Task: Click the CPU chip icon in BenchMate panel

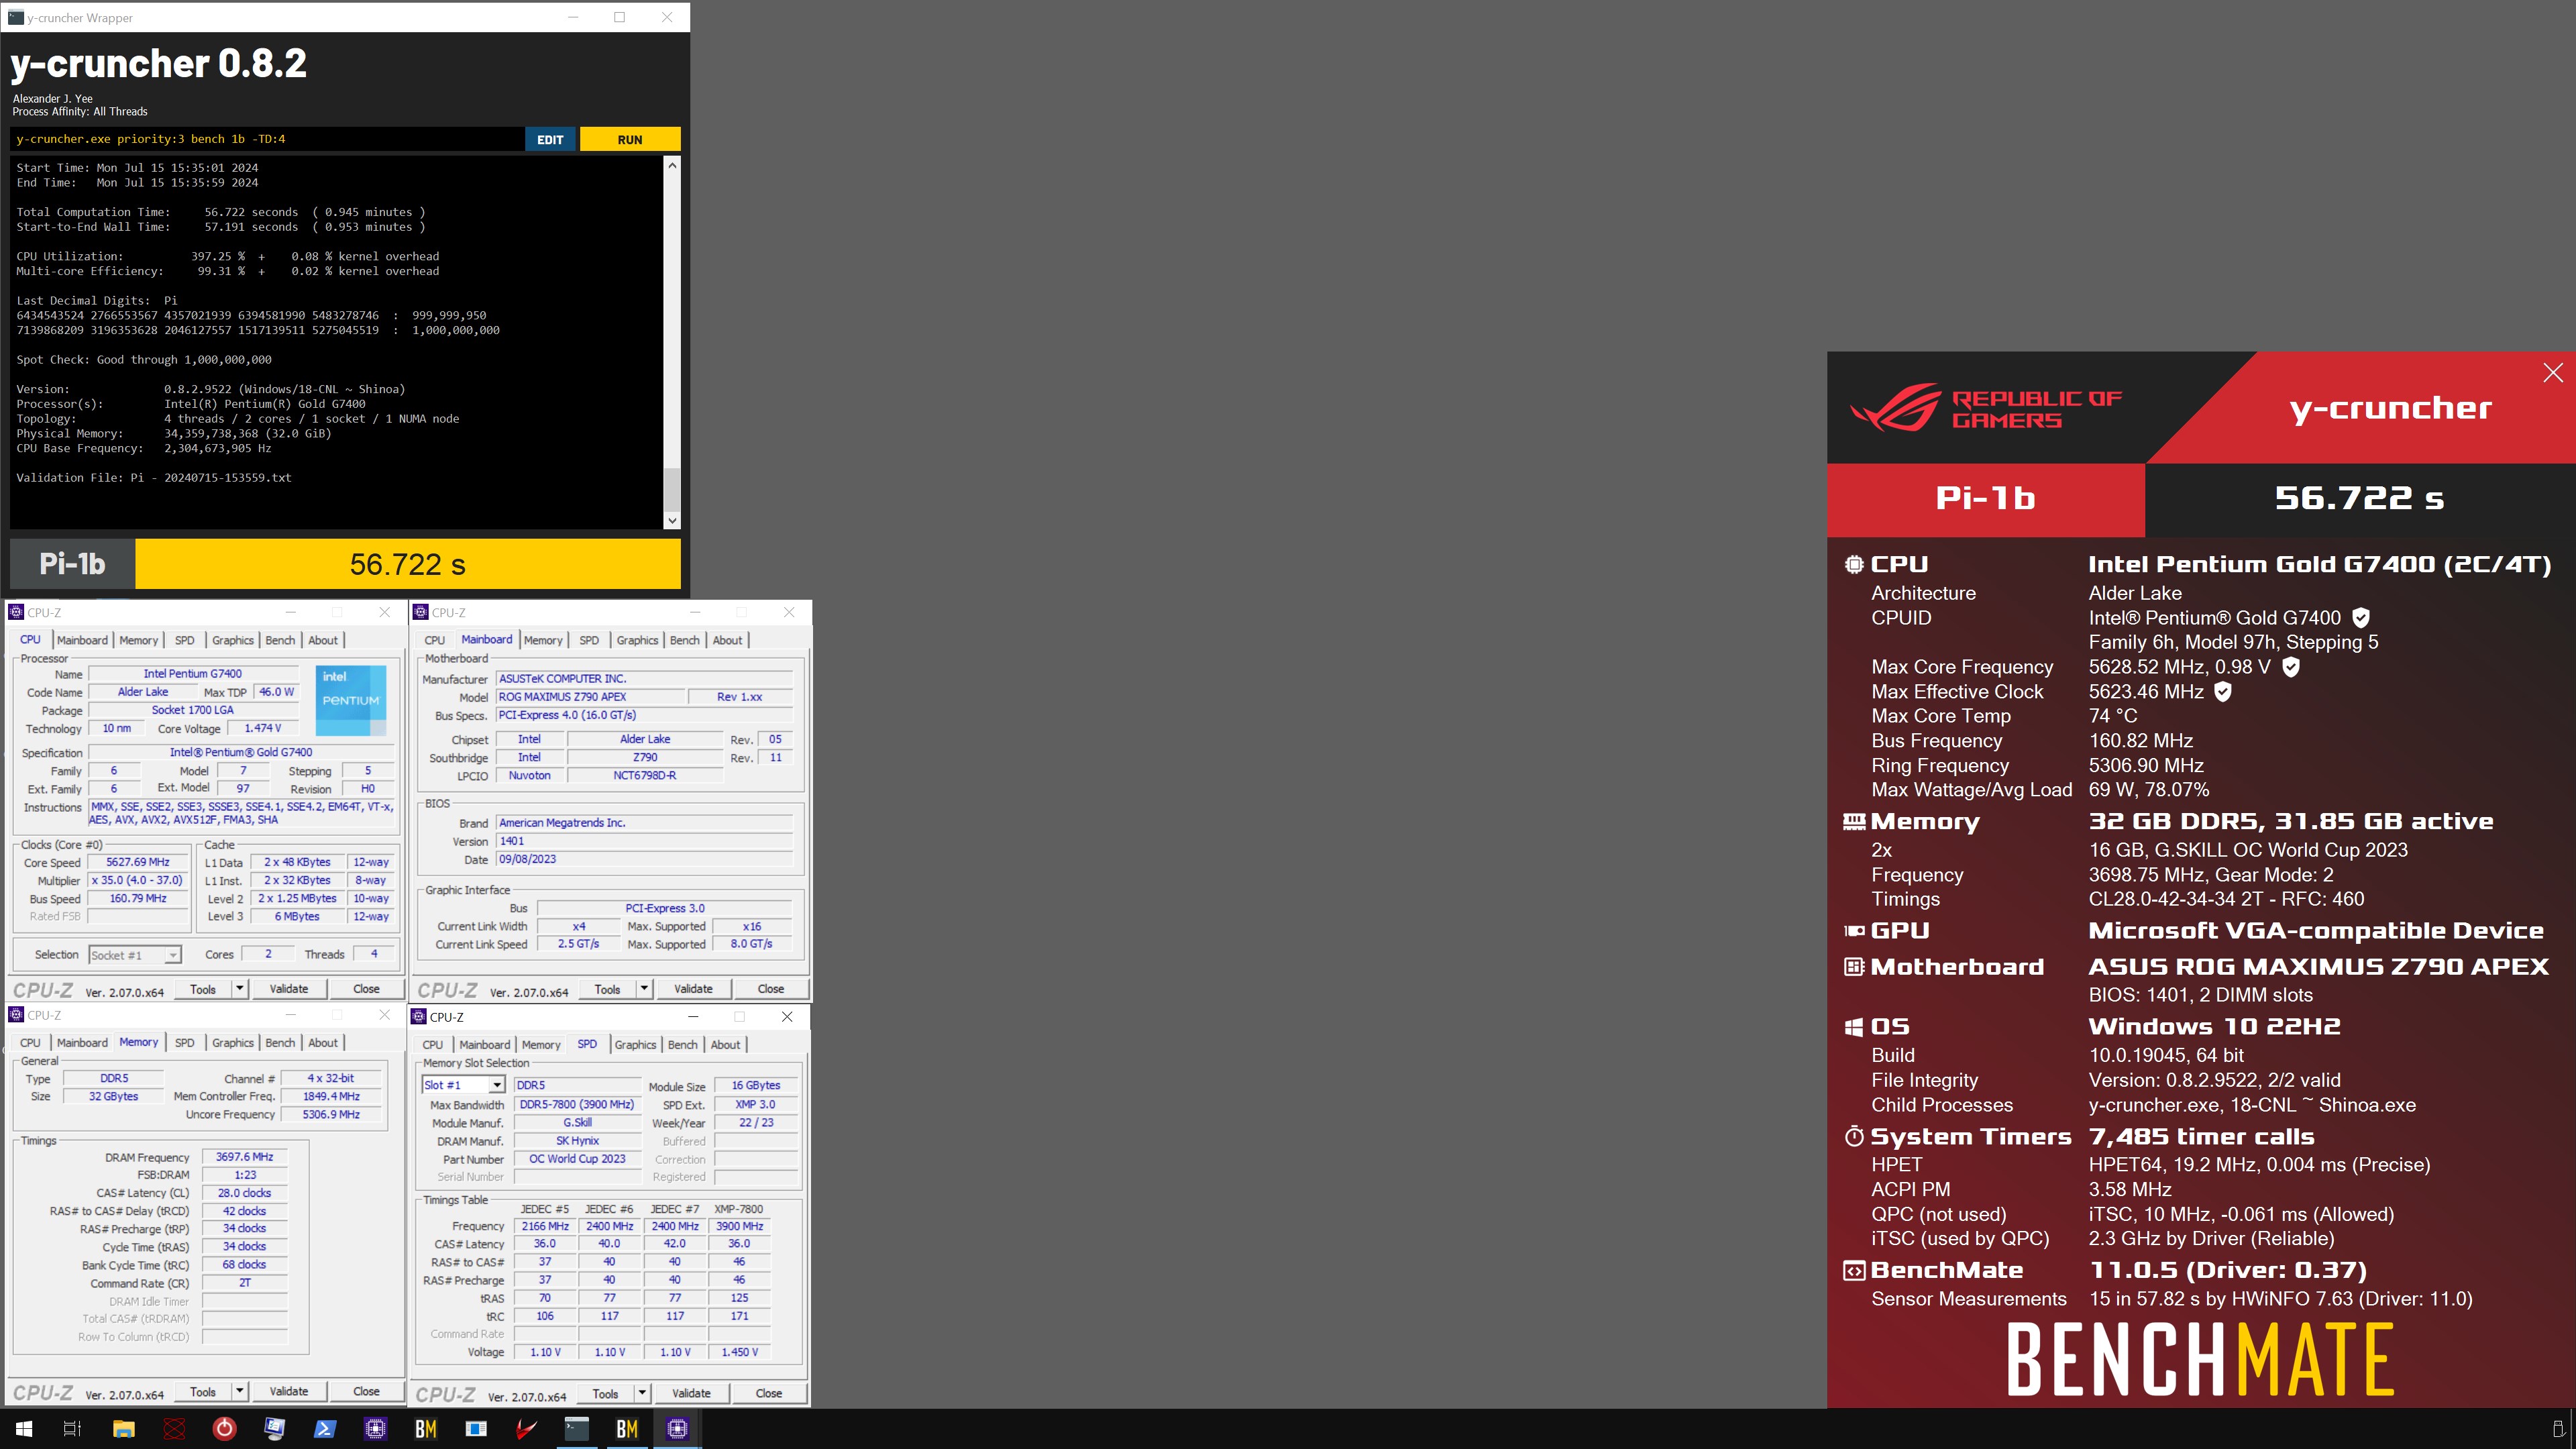Action: (x=1854, y=565)
